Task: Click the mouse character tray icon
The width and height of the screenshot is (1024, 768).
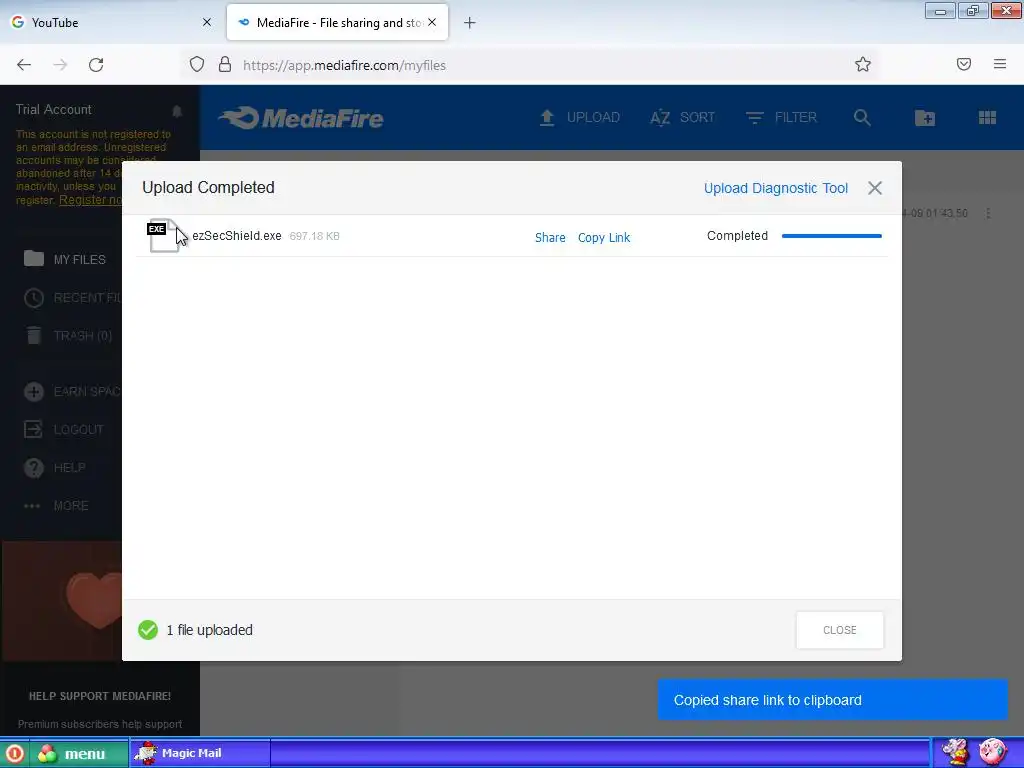Action: [955, 752]
